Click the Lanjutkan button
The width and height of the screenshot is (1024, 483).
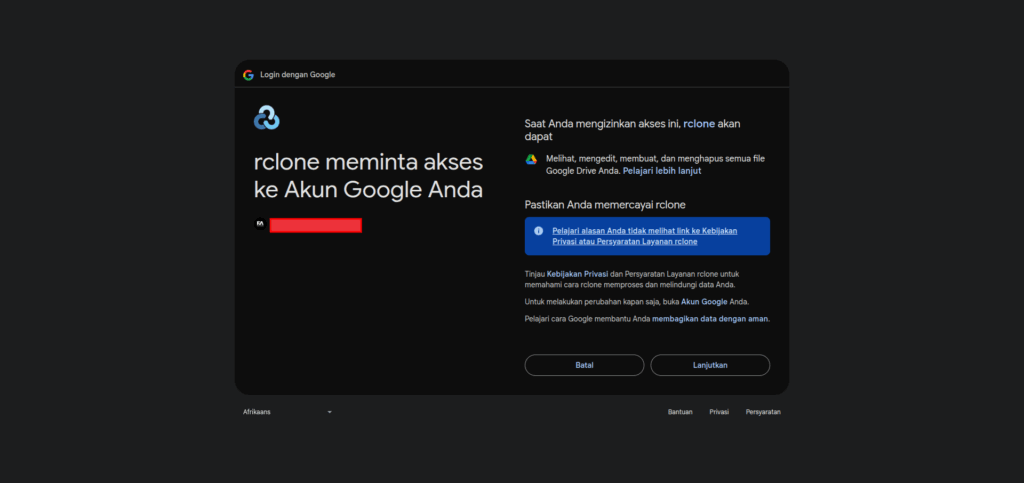711,366
